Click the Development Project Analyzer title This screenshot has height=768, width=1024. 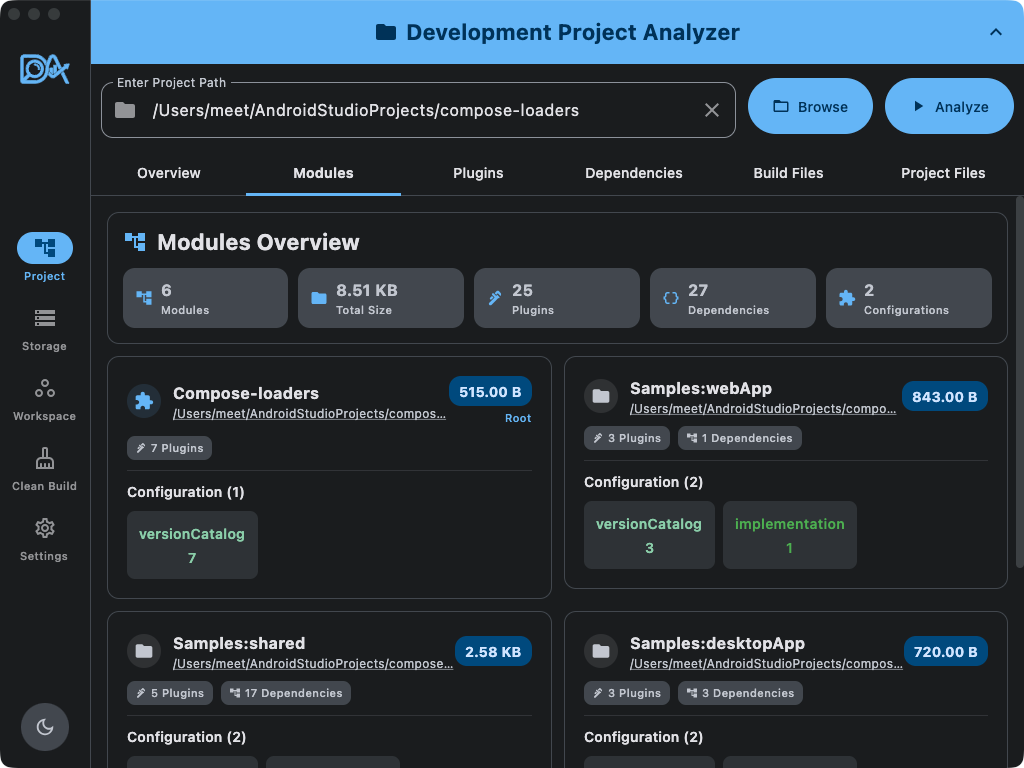(573, 32)
